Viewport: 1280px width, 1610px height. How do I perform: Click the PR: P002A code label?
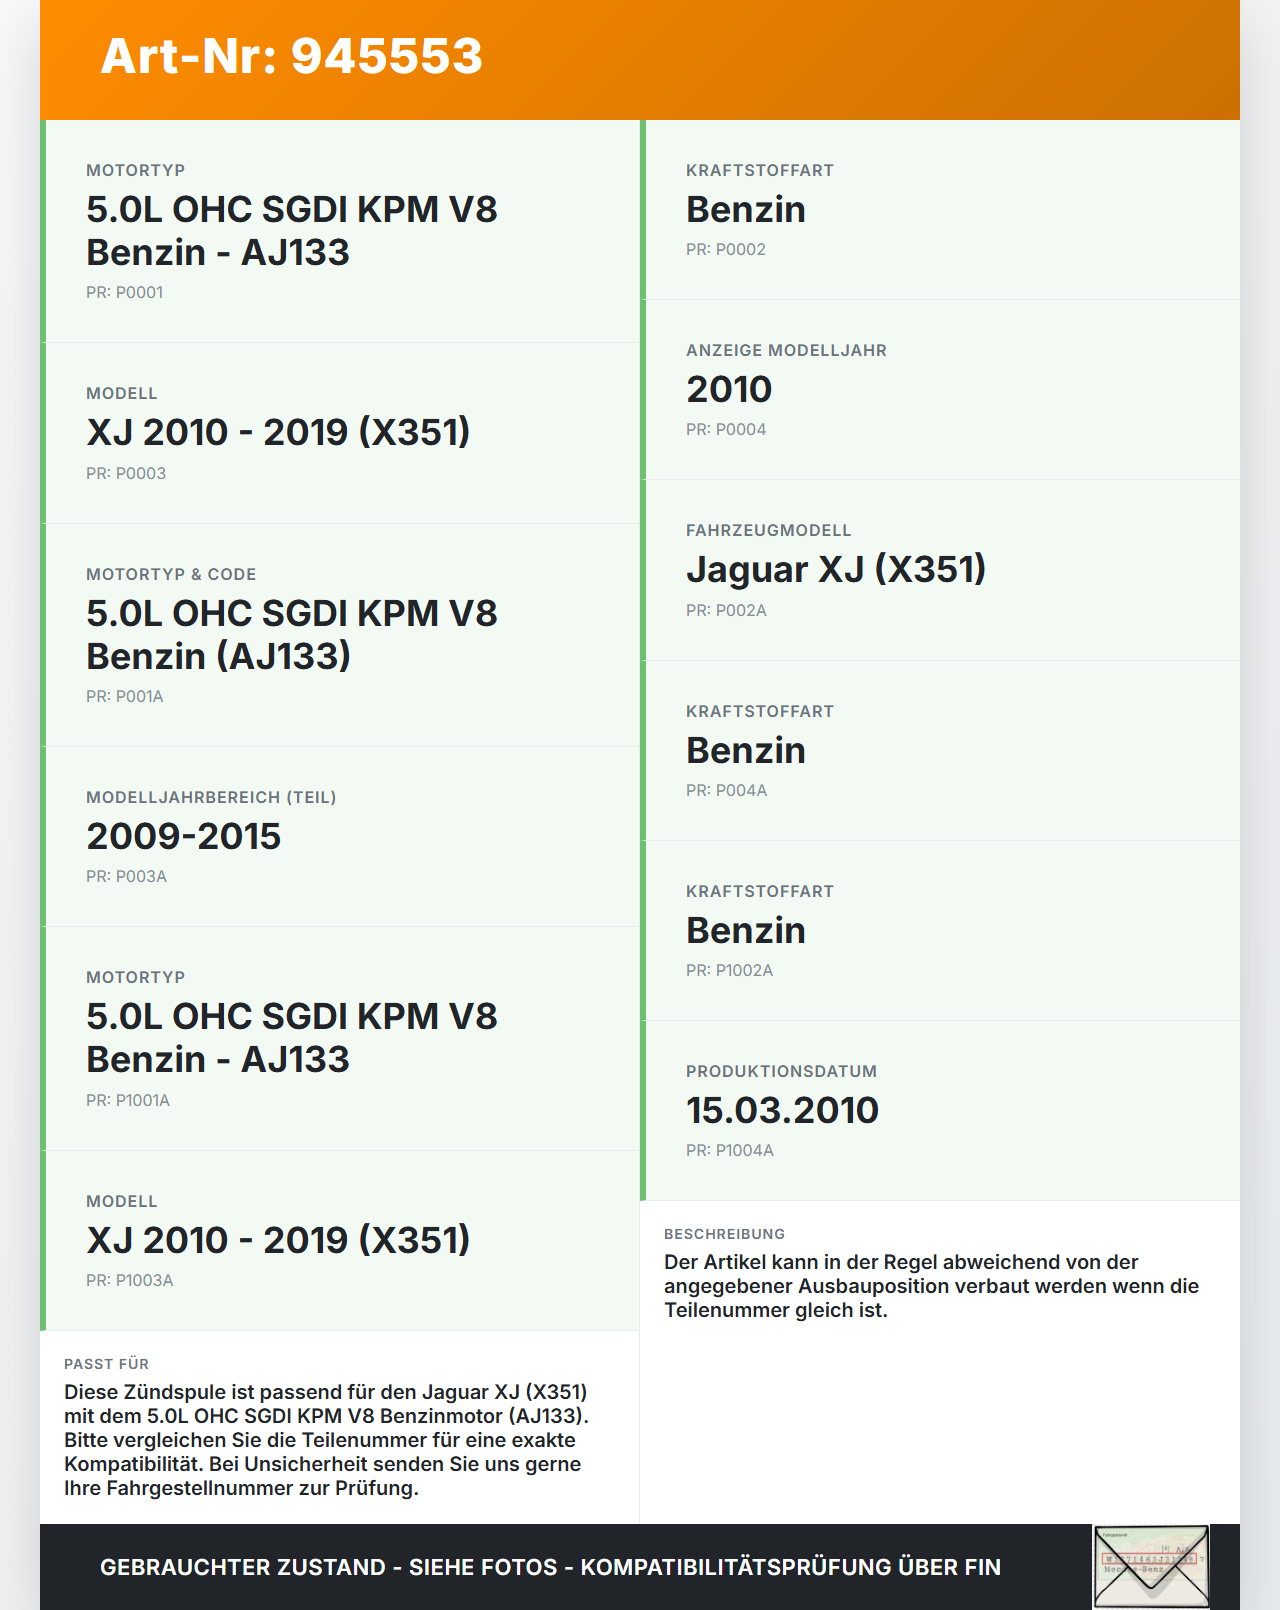click(x=726, y=610)
